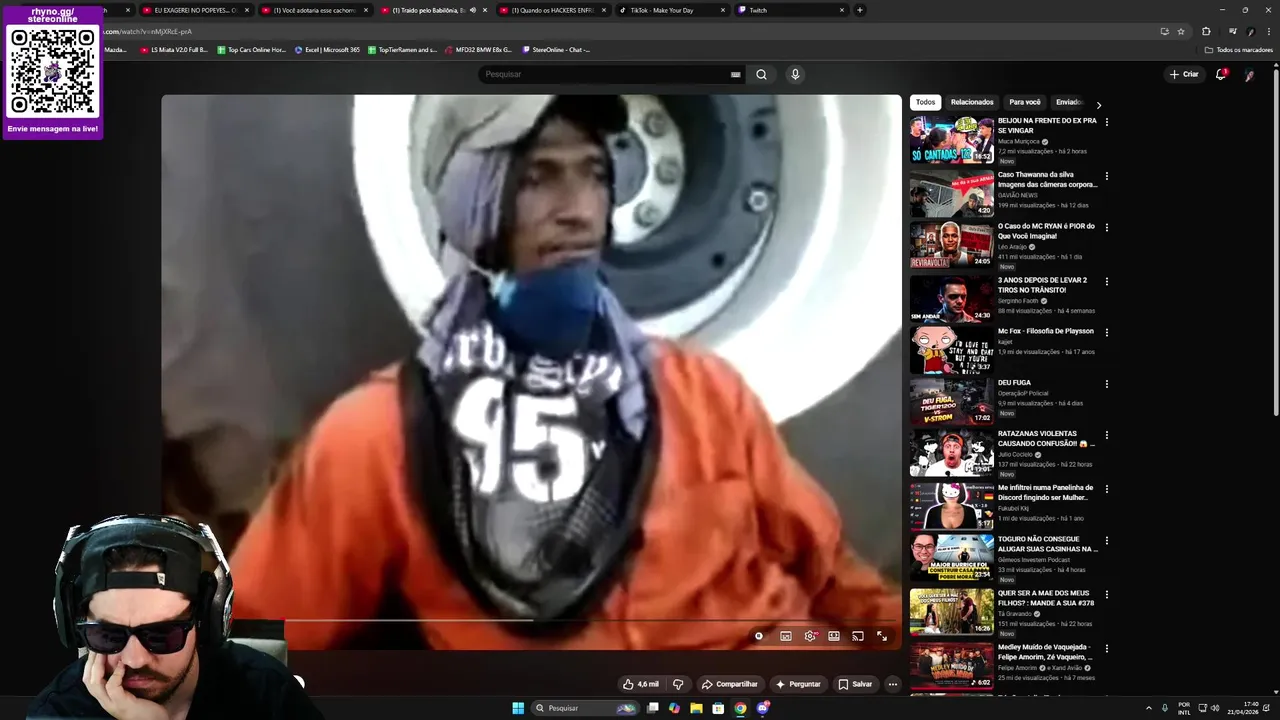Dislike the video
This screenshot has height=720, width=1280.
(678, 684)
